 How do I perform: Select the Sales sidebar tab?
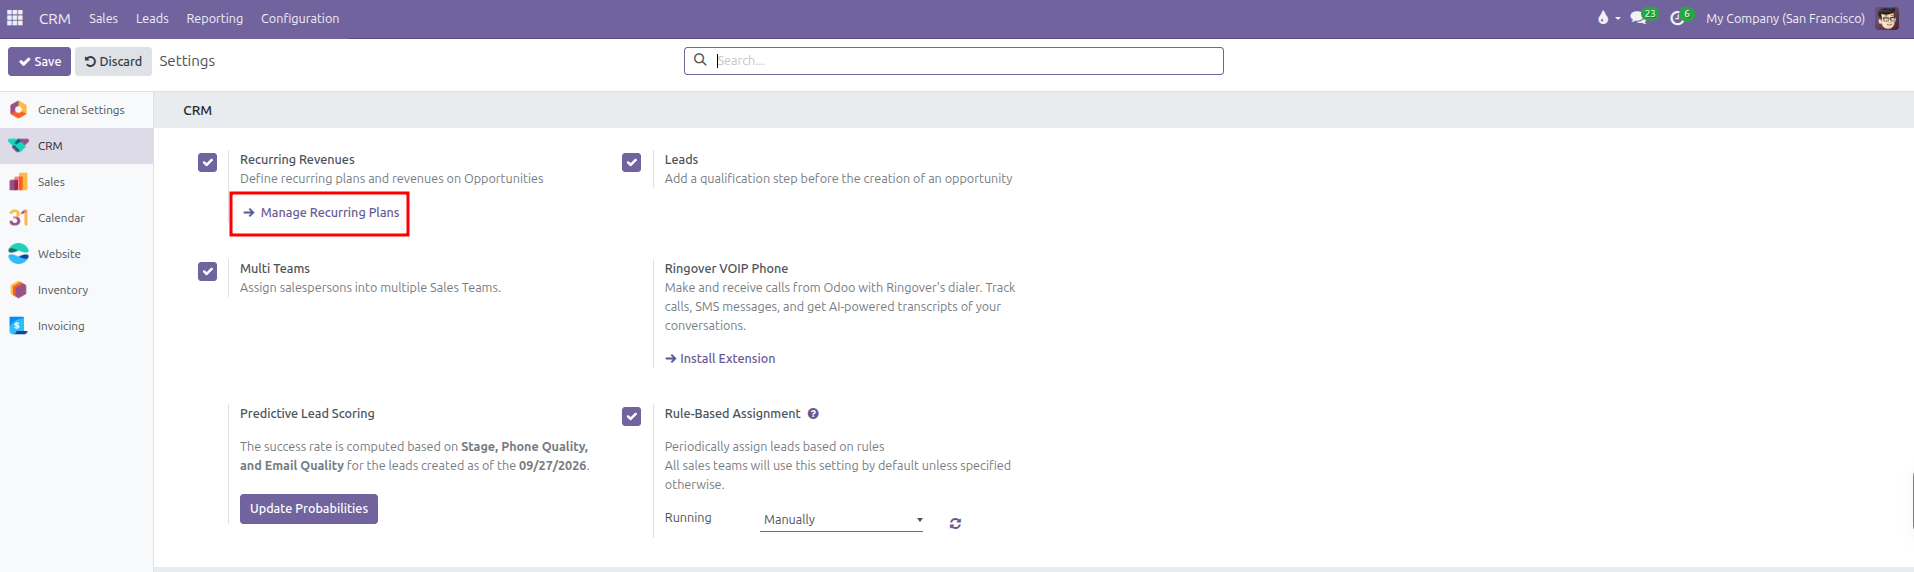(x=76, y=182)
